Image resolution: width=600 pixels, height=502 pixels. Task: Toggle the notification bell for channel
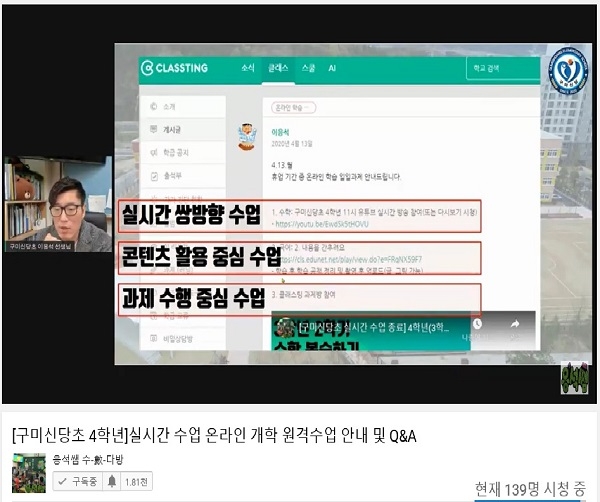click(x=111, y=482)
